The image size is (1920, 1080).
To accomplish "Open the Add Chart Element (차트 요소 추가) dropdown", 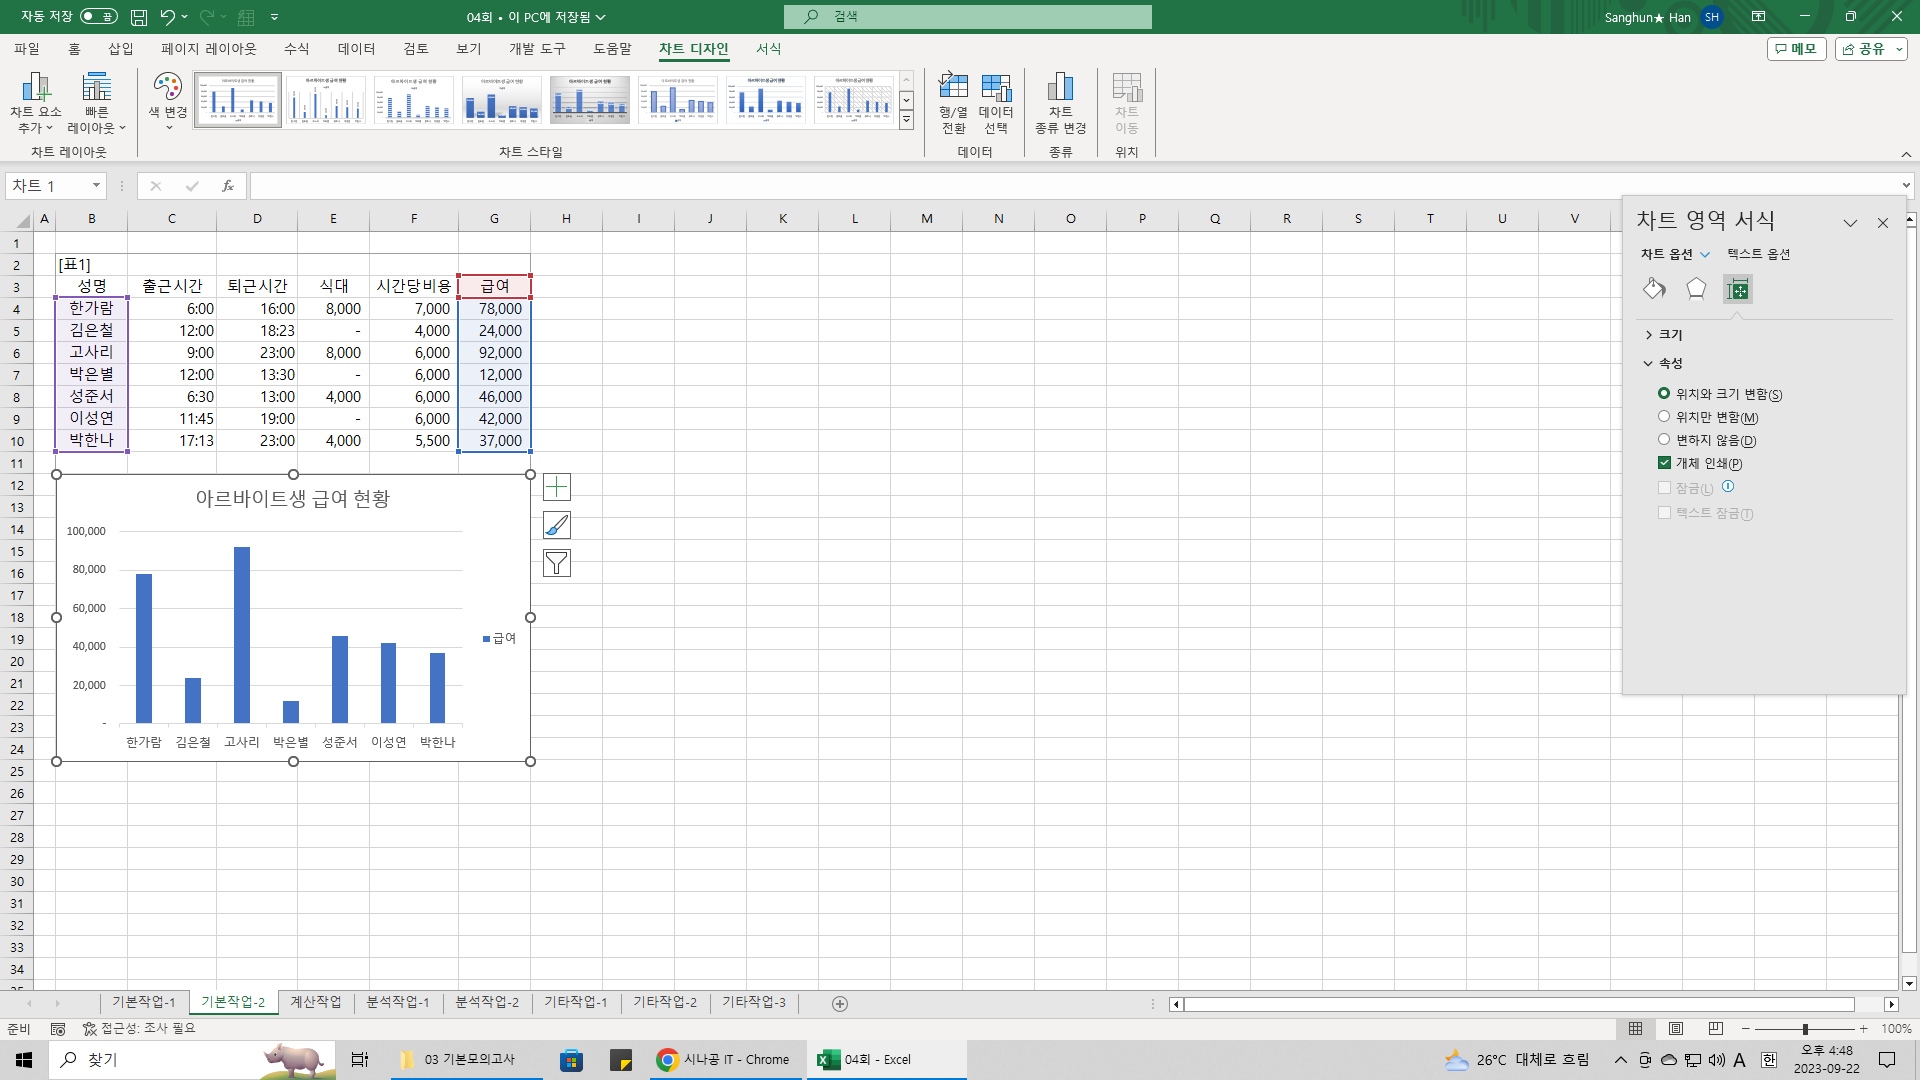I will coord(36,102).
